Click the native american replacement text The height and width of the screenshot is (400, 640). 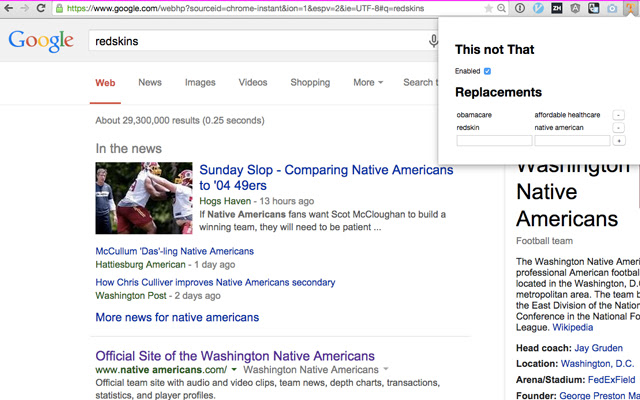559,128
